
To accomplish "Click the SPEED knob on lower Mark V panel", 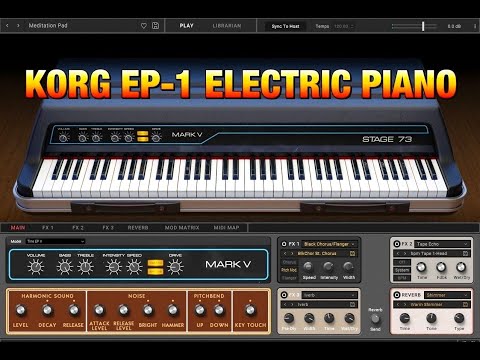I will click(134, 267).
